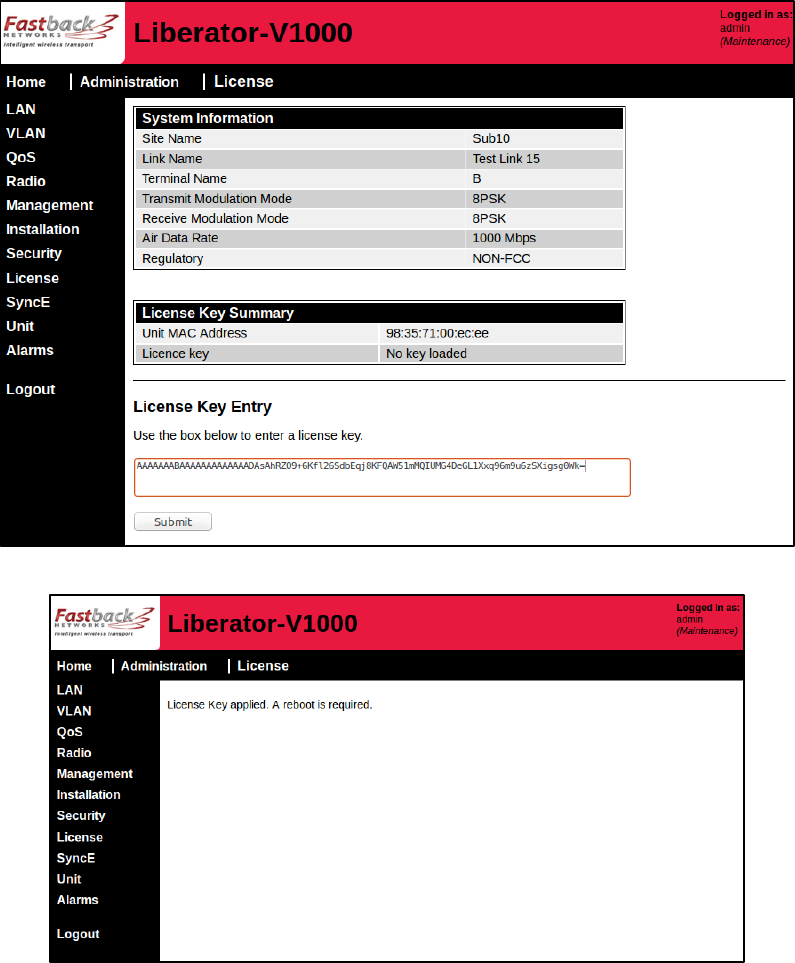Open Security in upper window sidebar

(34, 254)
